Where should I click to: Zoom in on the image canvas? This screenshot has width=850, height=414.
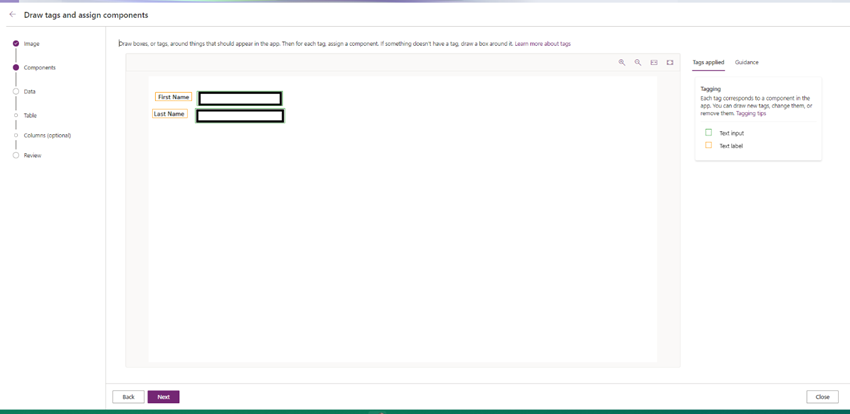(x=622, y=62)
